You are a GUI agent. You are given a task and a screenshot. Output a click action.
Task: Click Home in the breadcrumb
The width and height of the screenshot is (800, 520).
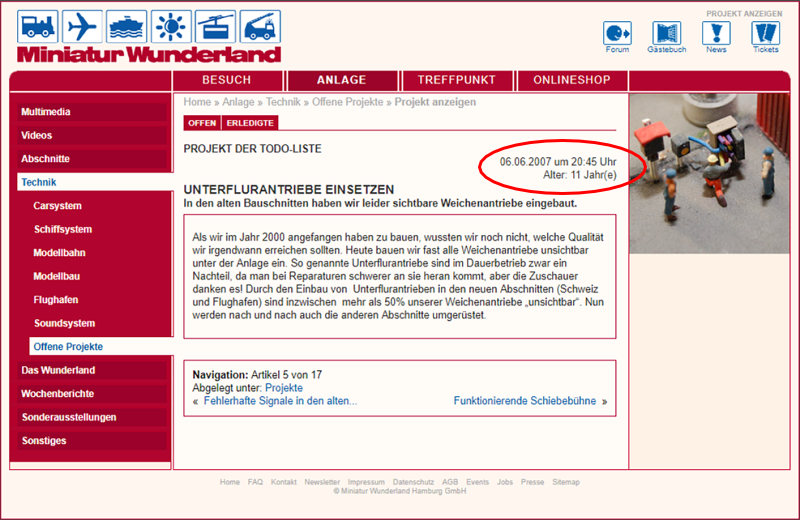[x=197, y=102]
